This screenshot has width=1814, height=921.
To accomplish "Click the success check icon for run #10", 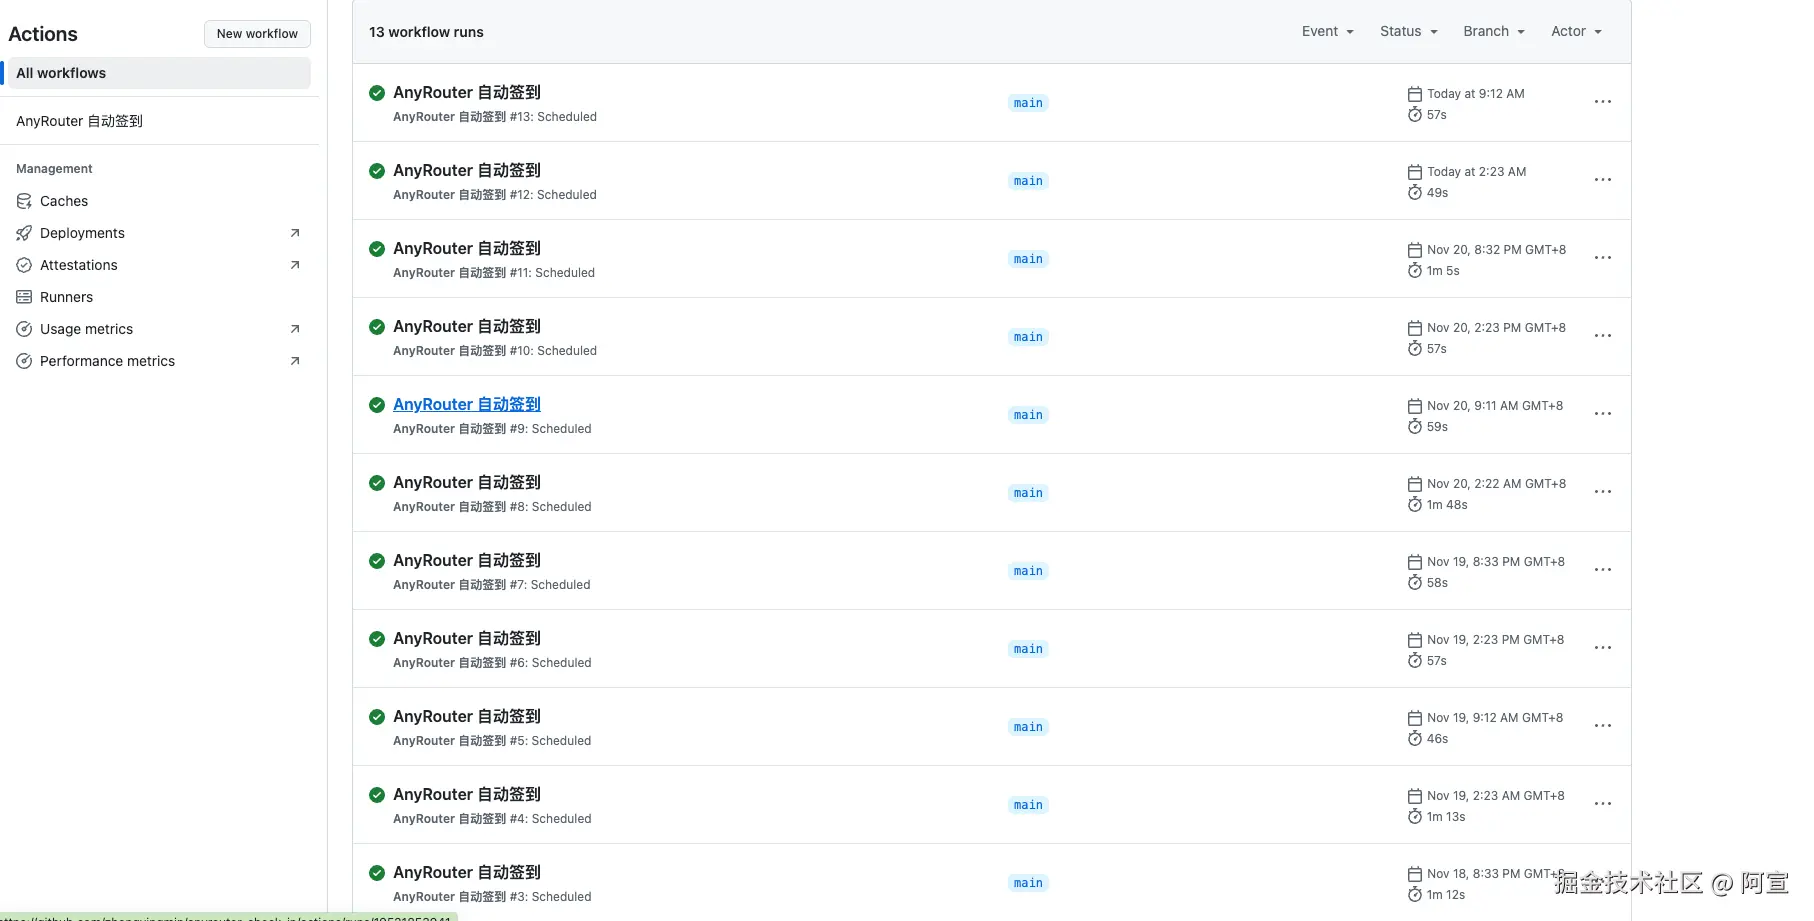I will tap(377, 327).
